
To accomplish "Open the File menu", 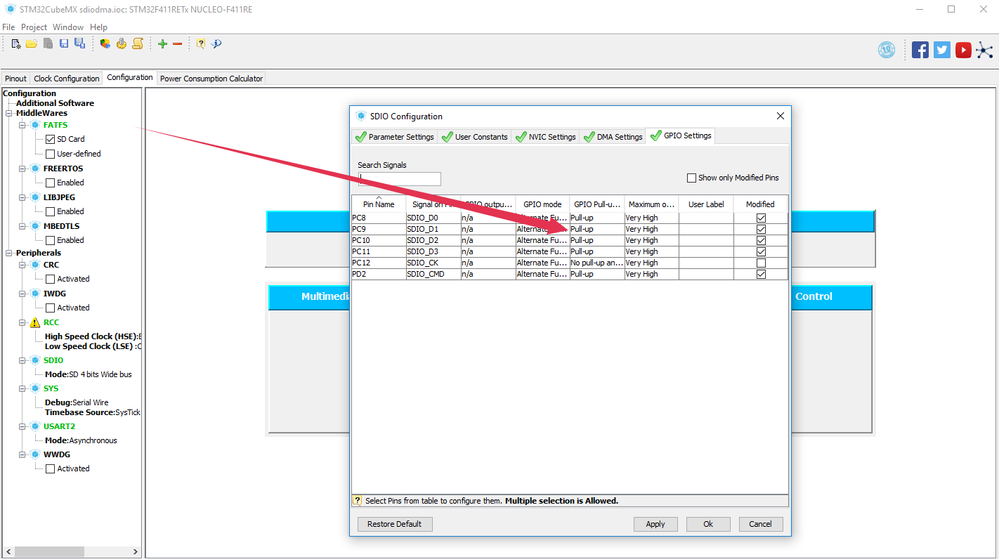I will pyautogui.click(x=8, y=27).
